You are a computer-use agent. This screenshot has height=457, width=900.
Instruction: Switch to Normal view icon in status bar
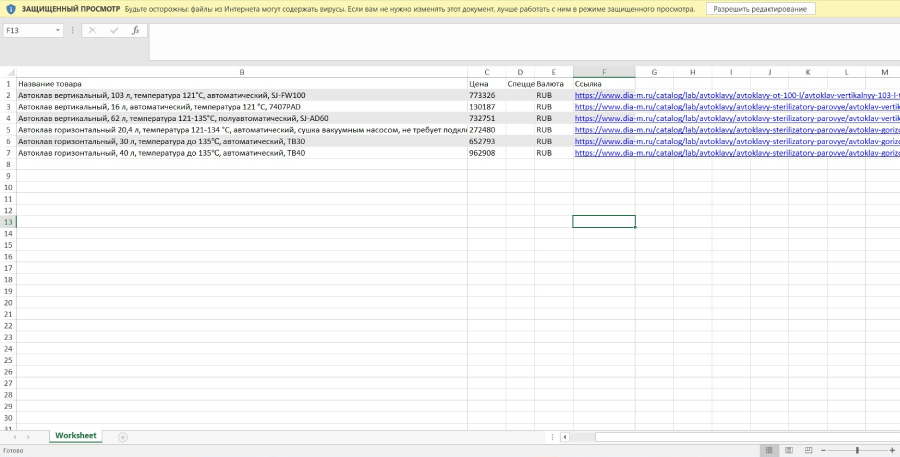click(x=769, y=450)
